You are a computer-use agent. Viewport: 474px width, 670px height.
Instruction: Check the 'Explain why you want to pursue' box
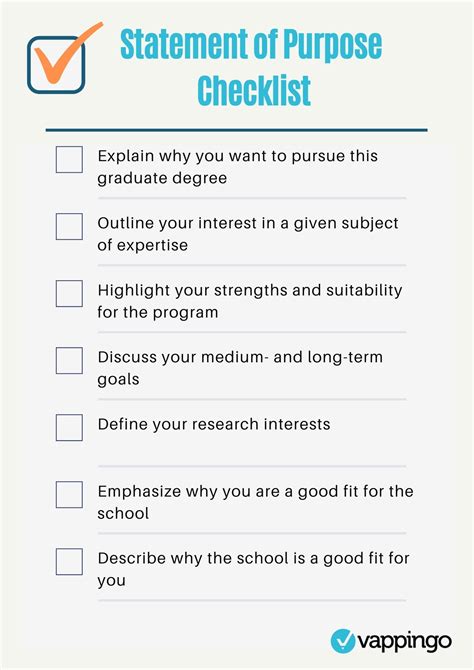point(69,159)
